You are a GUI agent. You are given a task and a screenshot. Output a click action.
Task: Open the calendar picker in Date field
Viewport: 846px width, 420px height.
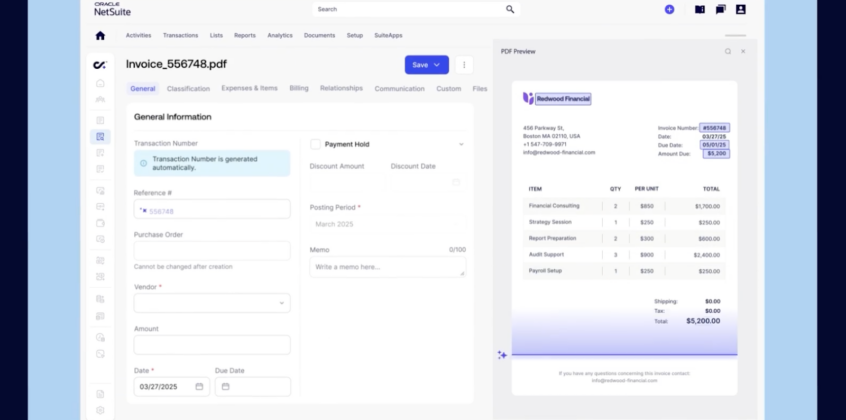[x=199, y=386]
